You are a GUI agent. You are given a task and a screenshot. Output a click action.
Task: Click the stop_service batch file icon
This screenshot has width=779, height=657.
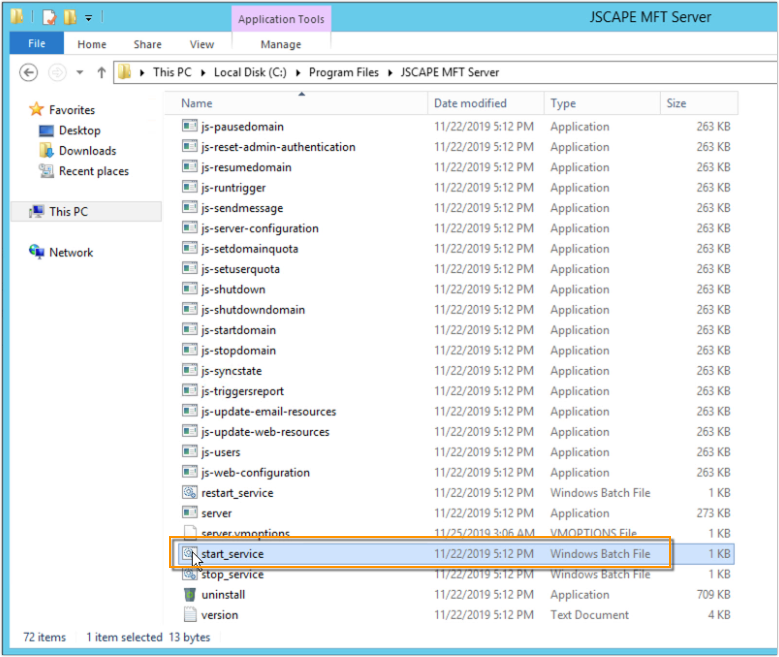pyautogui.click(x=189, y=574)
